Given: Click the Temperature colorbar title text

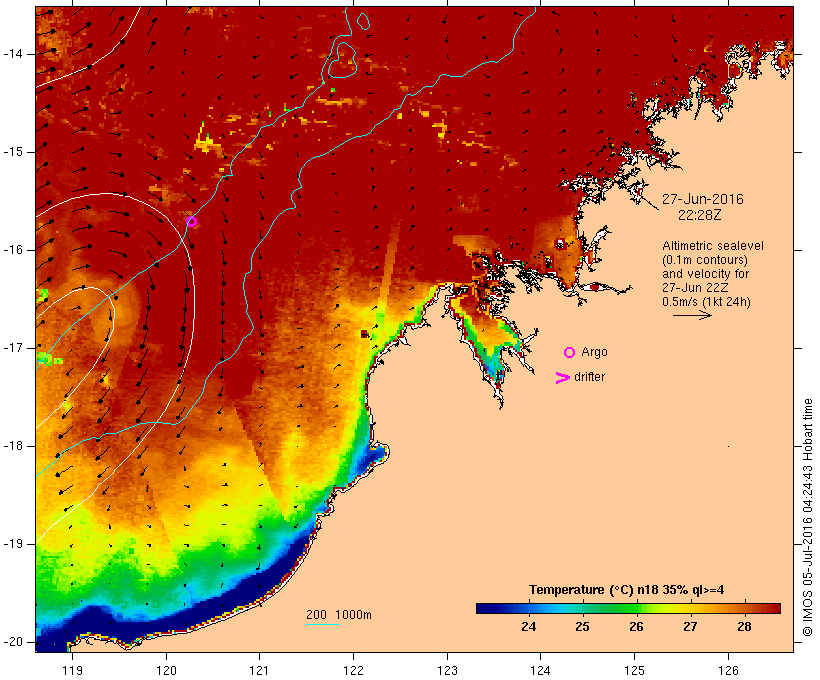Looking at the screenshot, I should tap(627, 590).
